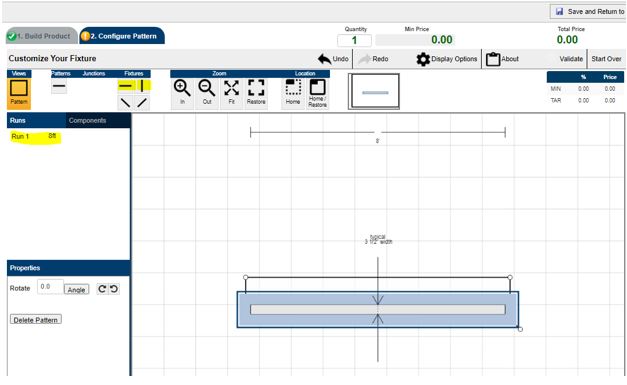
Task: Switch to the Components tab
Action: click(87, 120)
